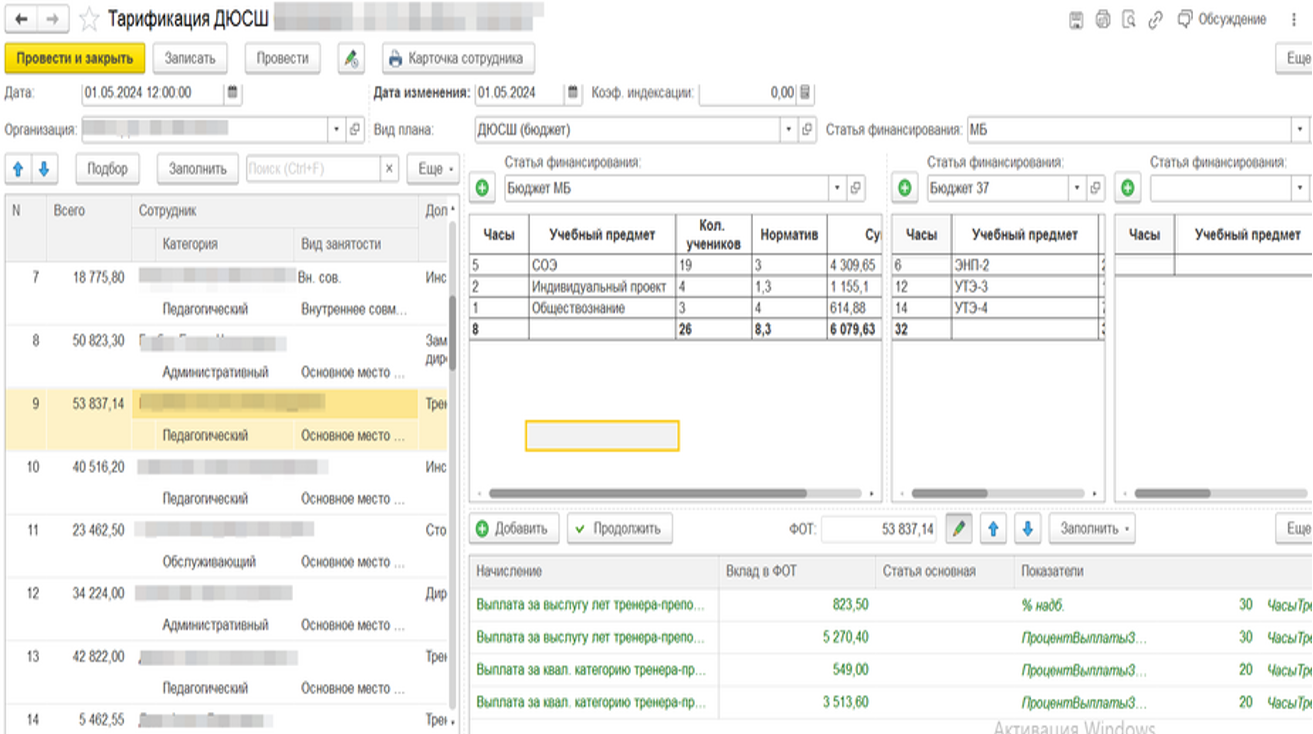Click the back navigation arrow
This screenshot has height=734, width=1313.
click(21, 19)
